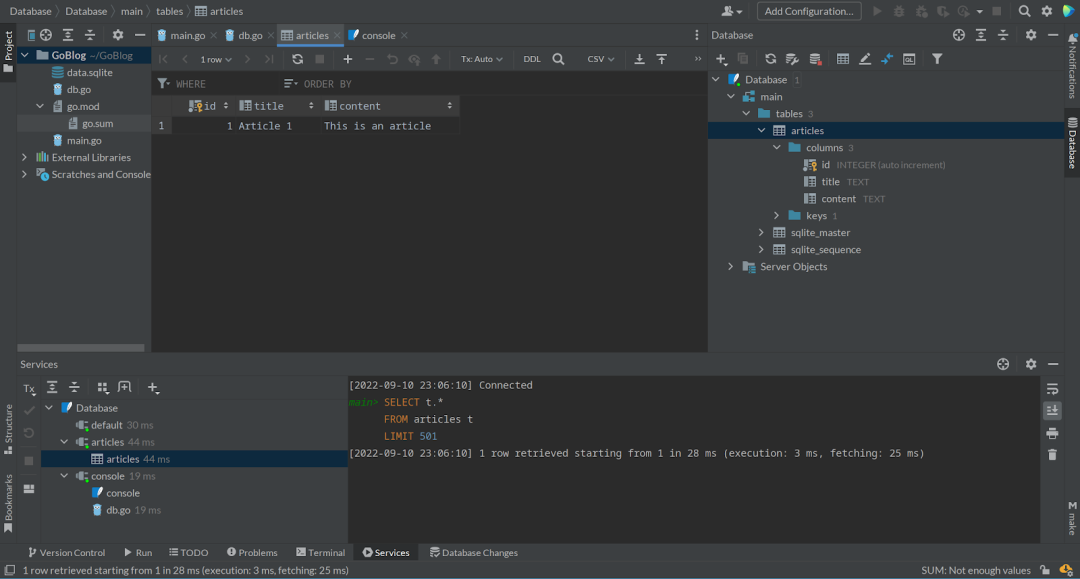This screenshot has height=579, width=1080.
Task: Open IDE settings gear in top bar
Action: [1046, 11]
